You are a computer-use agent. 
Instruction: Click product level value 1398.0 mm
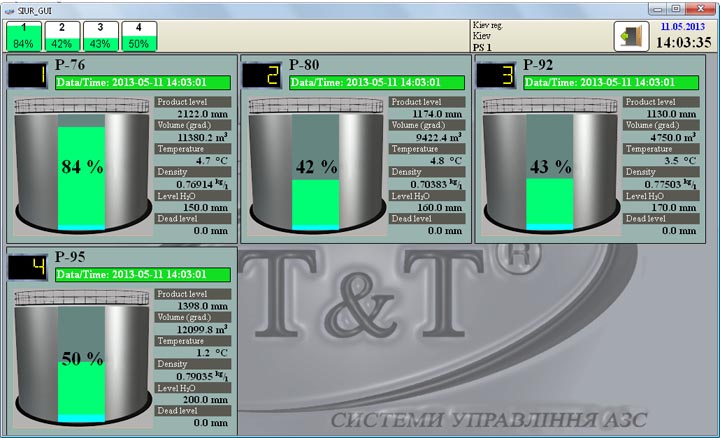[202, 306]
